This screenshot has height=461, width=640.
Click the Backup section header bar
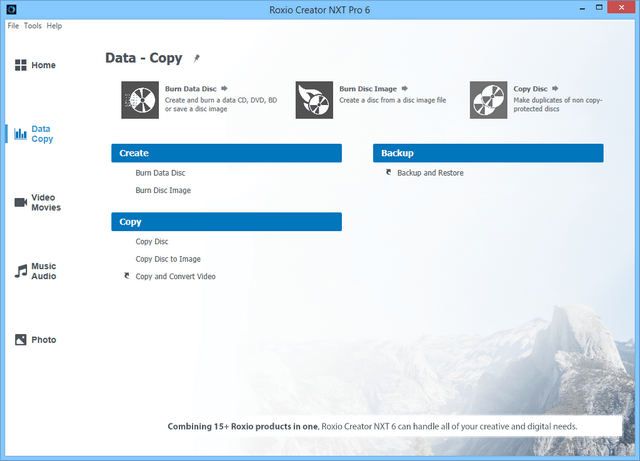488,153
